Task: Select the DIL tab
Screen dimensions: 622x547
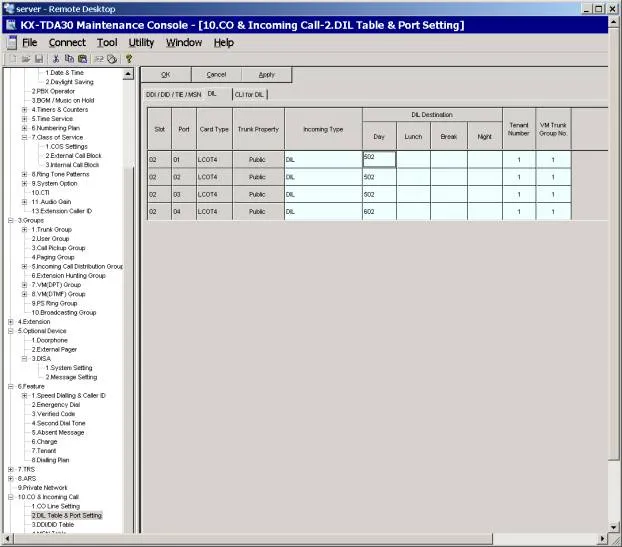Action: pos(212,94)
